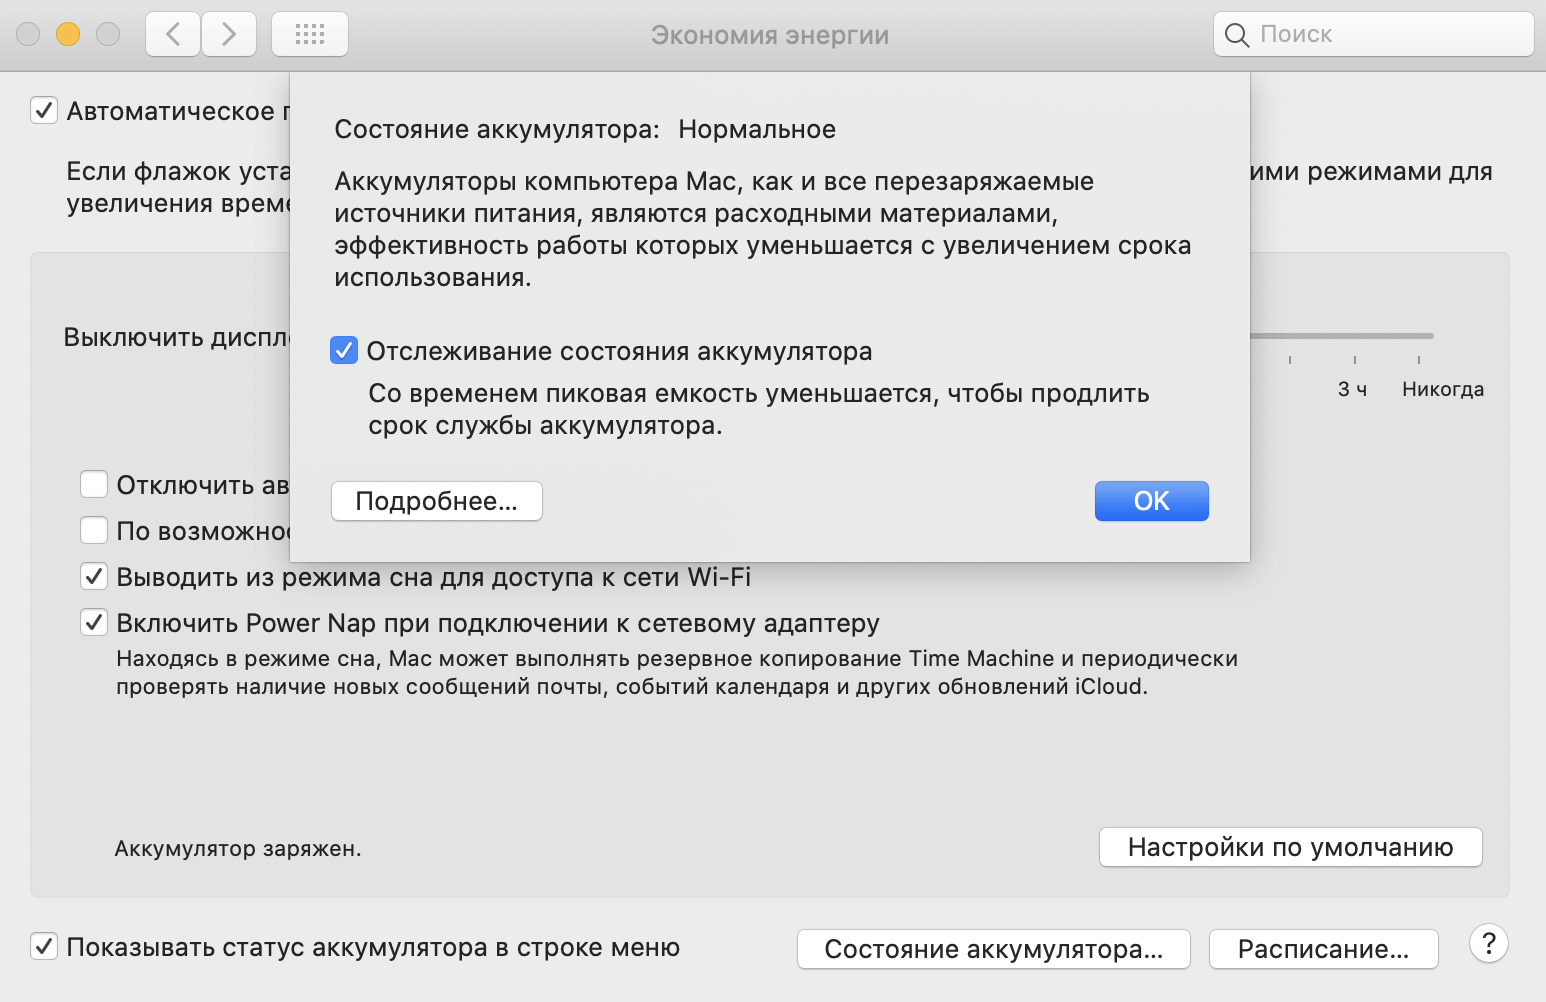The height and width of the screenshot is (1002, 1546).
Task: Enable the Отключить checkbox
Action: [x=94, y=485]
